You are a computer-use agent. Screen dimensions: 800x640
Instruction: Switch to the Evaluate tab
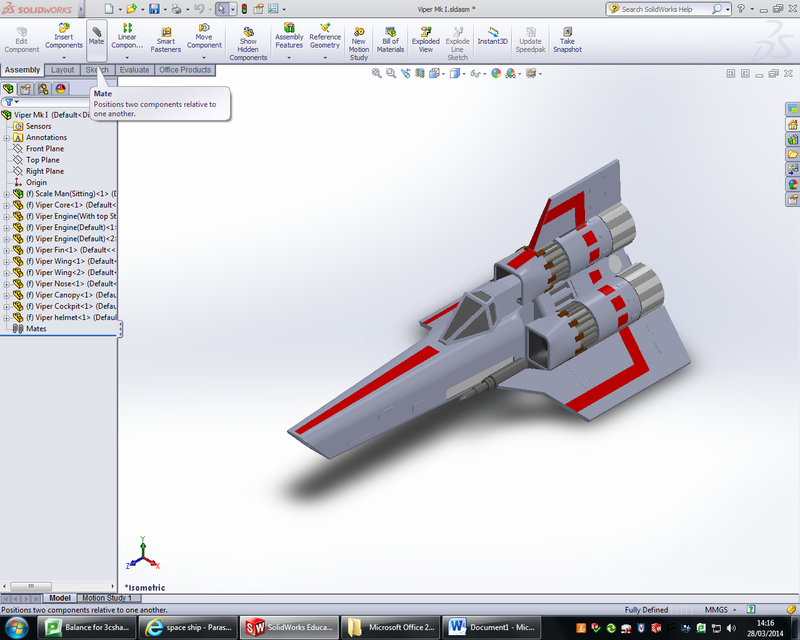point(133,70)
